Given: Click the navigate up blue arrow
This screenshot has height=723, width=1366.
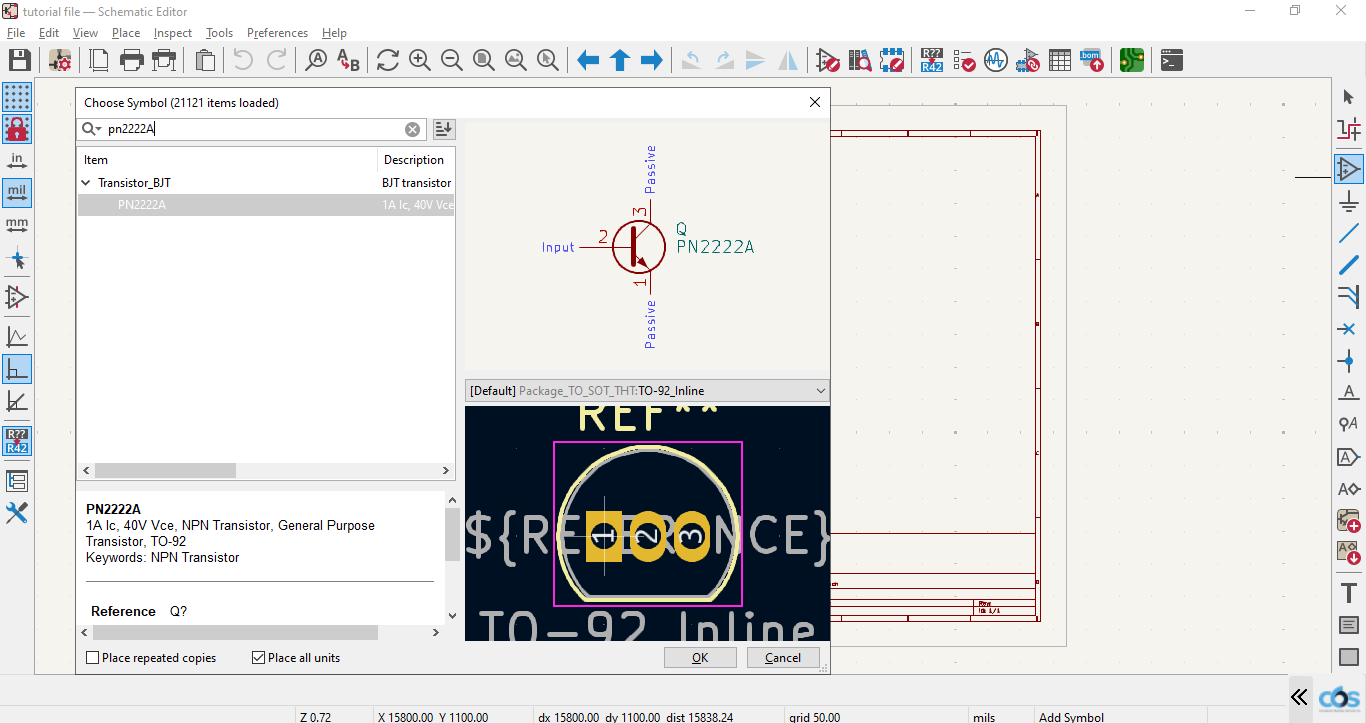Looking at the screenshot, I should pyautogui.click(x=620, y=60).
